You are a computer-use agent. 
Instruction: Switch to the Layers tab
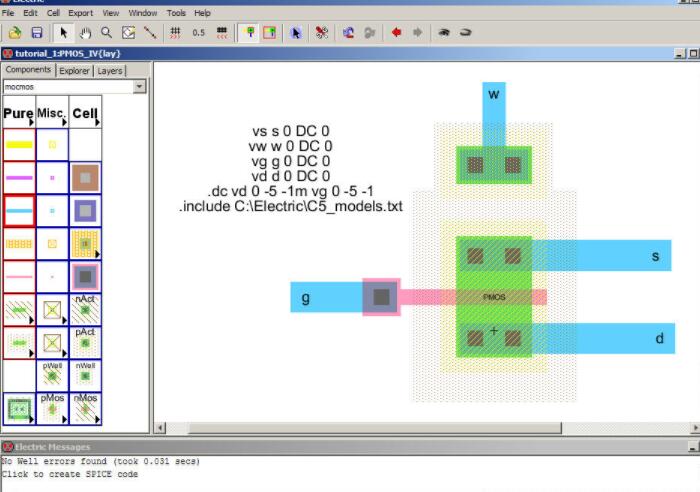click(x=110, y=71)
